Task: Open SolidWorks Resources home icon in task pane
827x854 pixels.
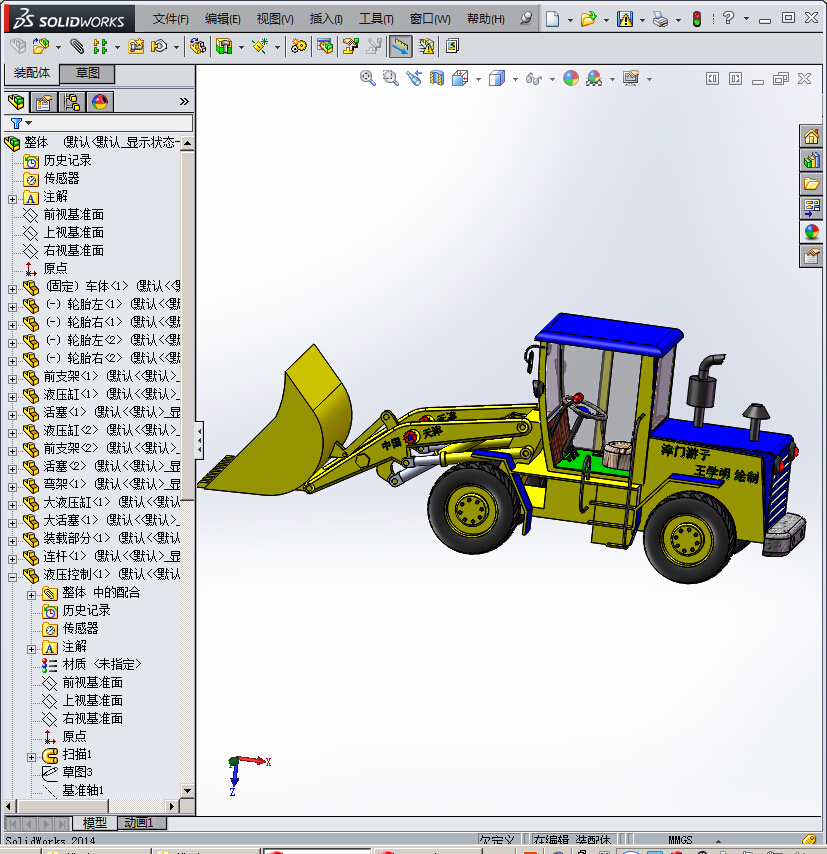Action: pos(811,136)
